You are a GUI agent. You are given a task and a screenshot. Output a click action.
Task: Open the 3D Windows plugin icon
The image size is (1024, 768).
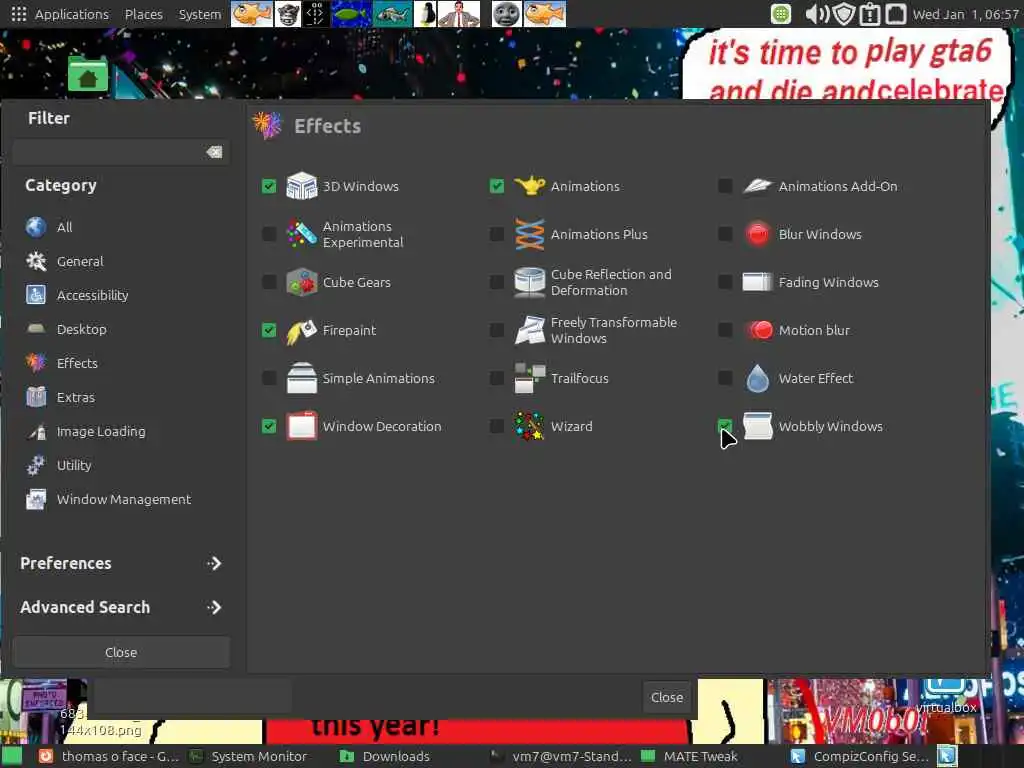tap(302, 186)
